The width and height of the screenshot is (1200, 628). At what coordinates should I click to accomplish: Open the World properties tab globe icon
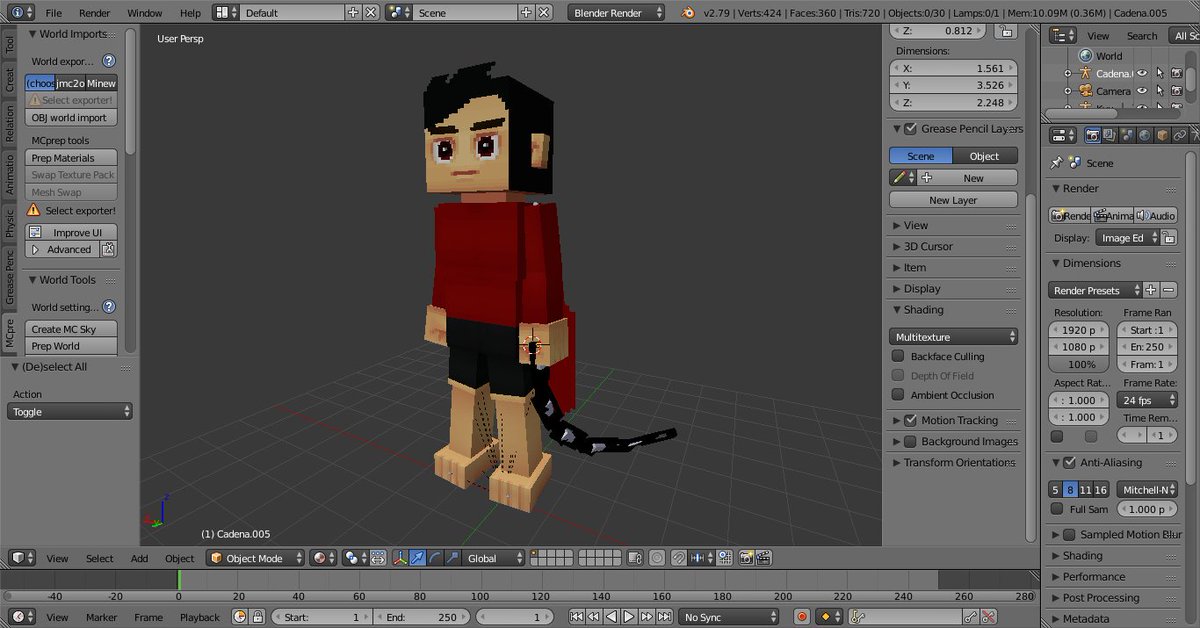point(1145,135)
